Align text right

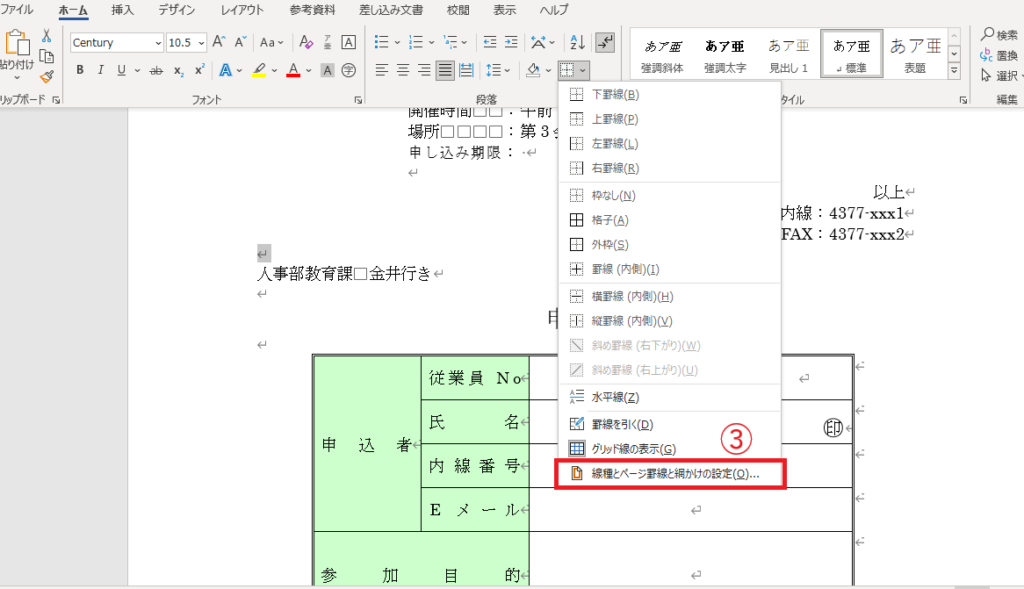(424, 71)
